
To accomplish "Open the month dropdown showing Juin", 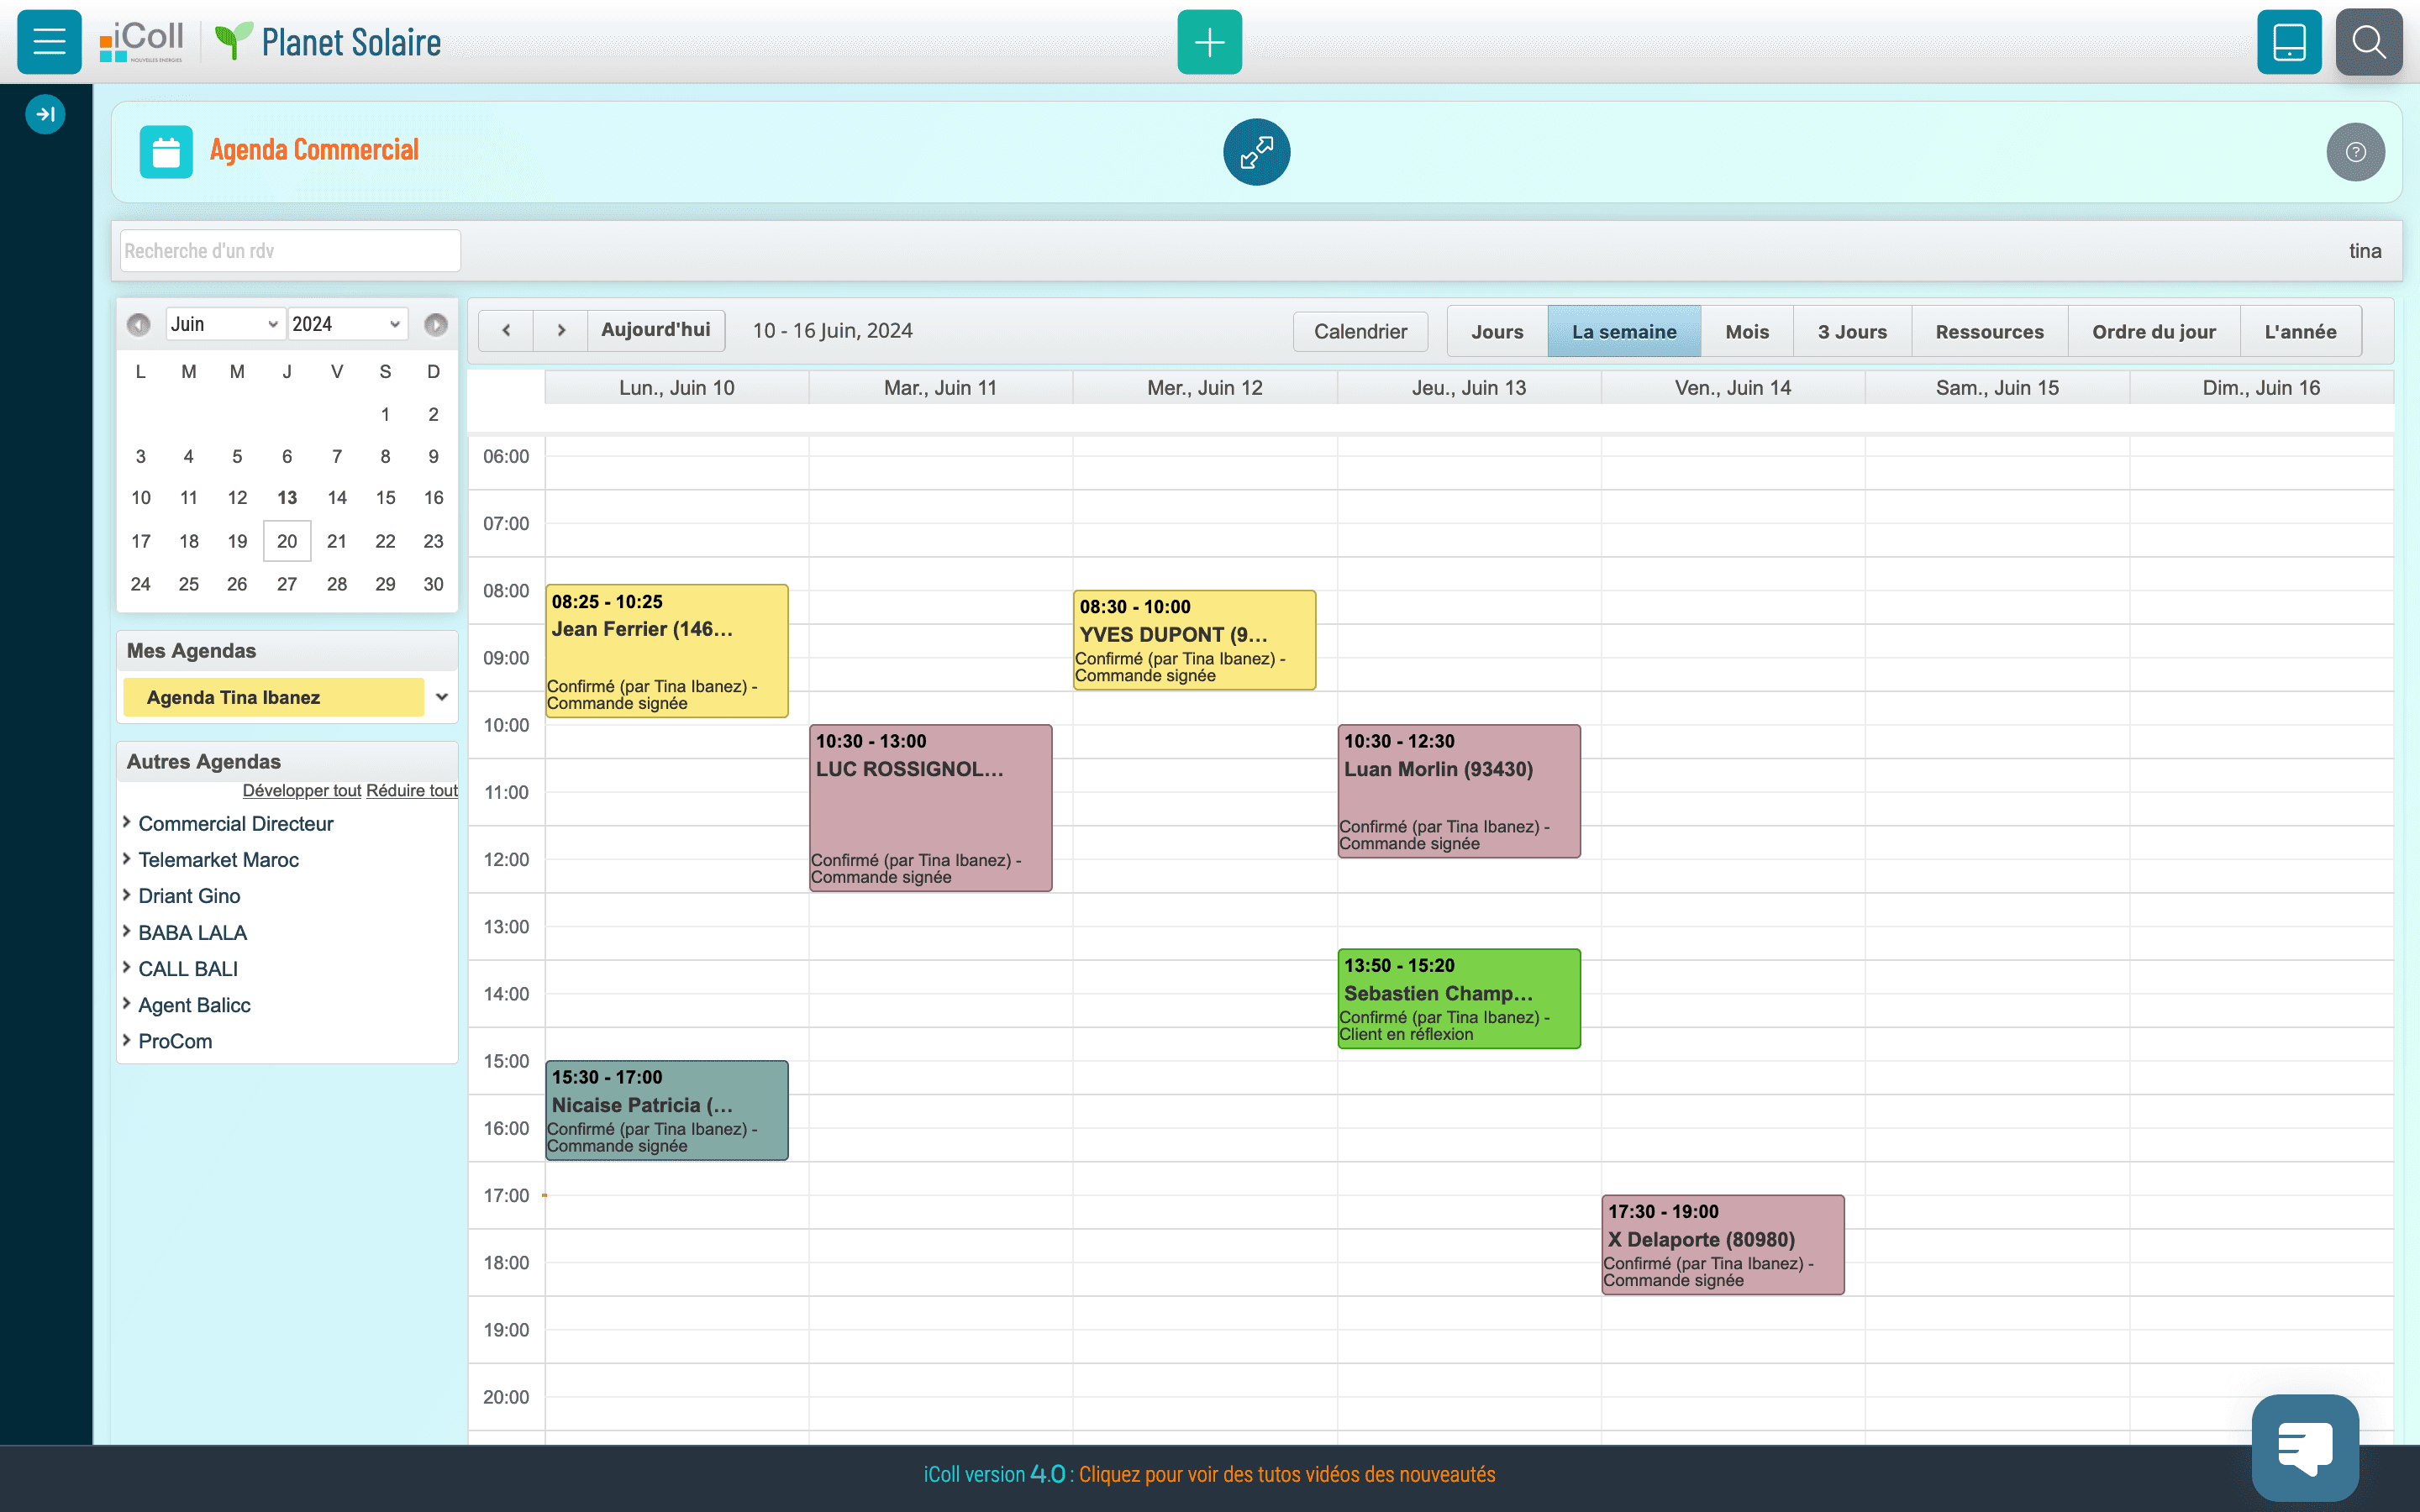I will click(224, 324).
